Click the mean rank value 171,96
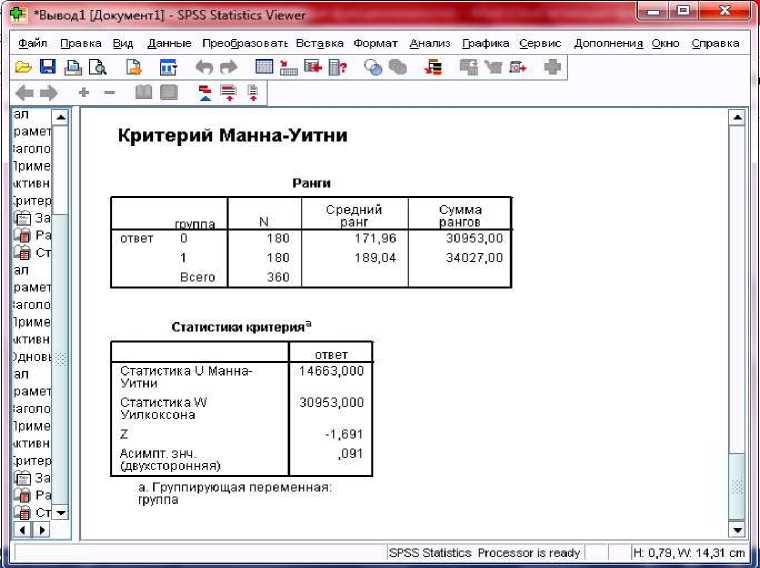This screenshot has width=760, height=568. (375, 238)
